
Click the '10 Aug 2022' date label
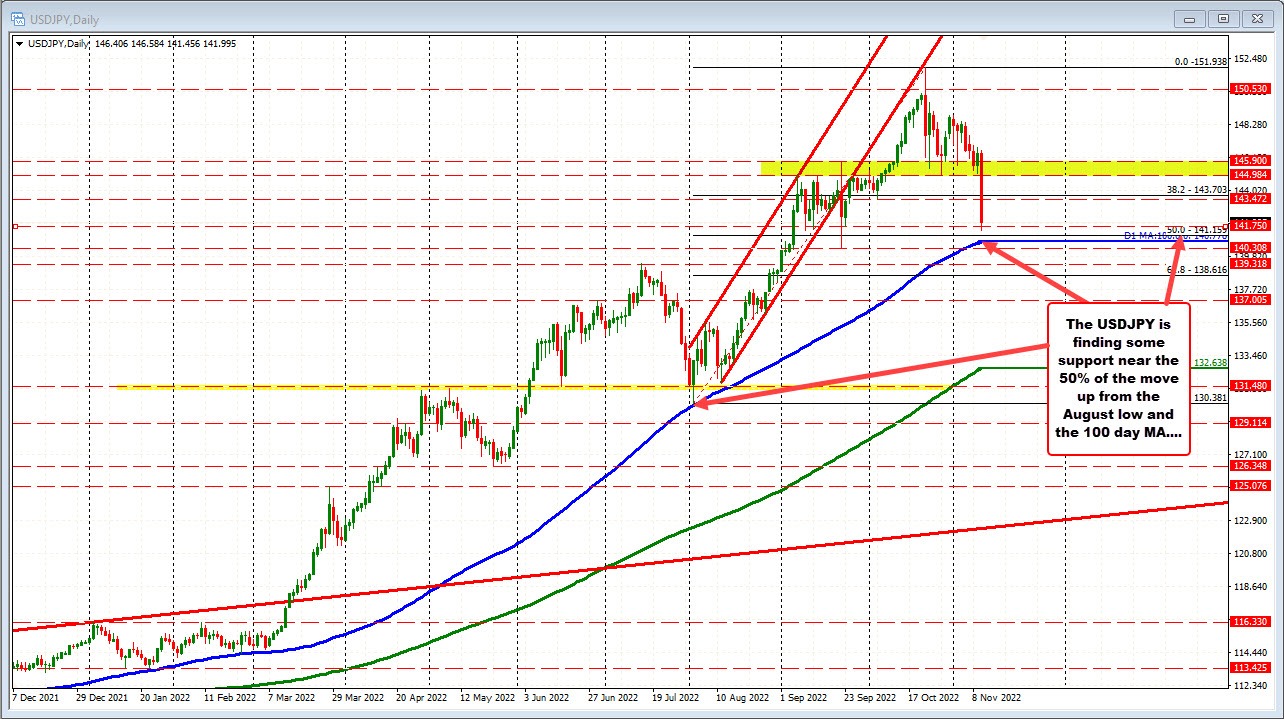point(743,697)
